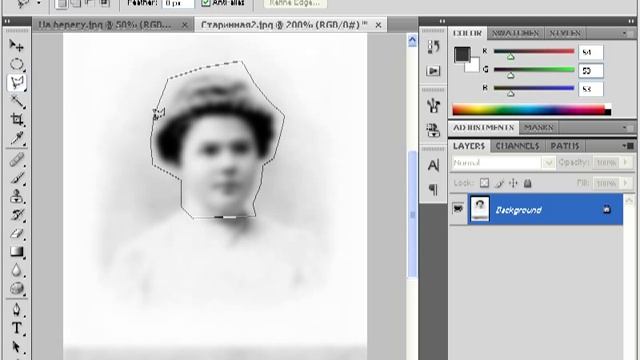Hide the Background layer with eye icon

(x=458, y=209)
